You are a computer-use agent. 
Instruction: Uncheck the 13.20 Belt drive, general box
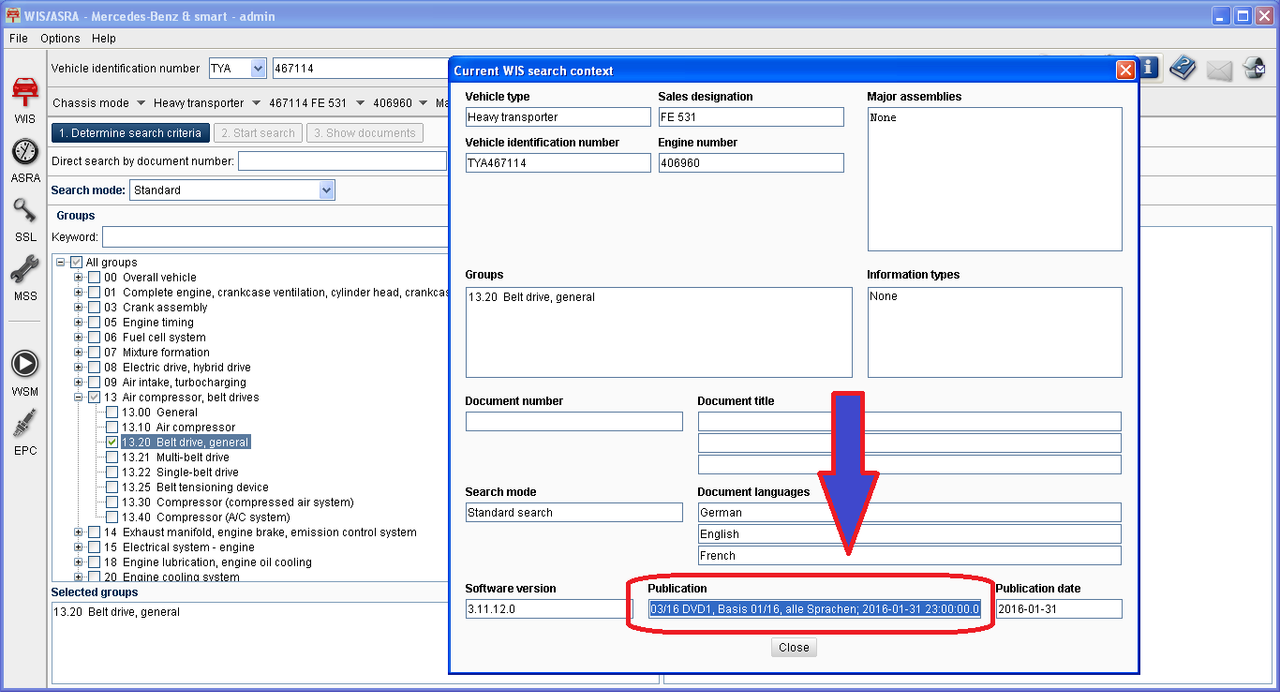click(112, 442)
